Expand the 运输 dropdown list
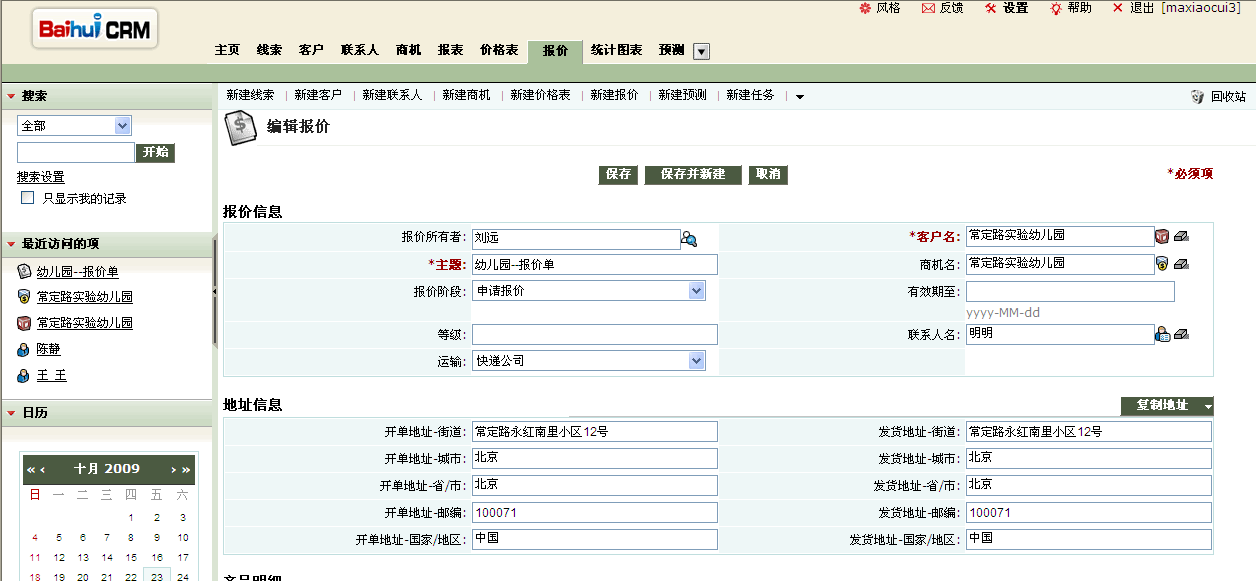 (x=697, y=361)
